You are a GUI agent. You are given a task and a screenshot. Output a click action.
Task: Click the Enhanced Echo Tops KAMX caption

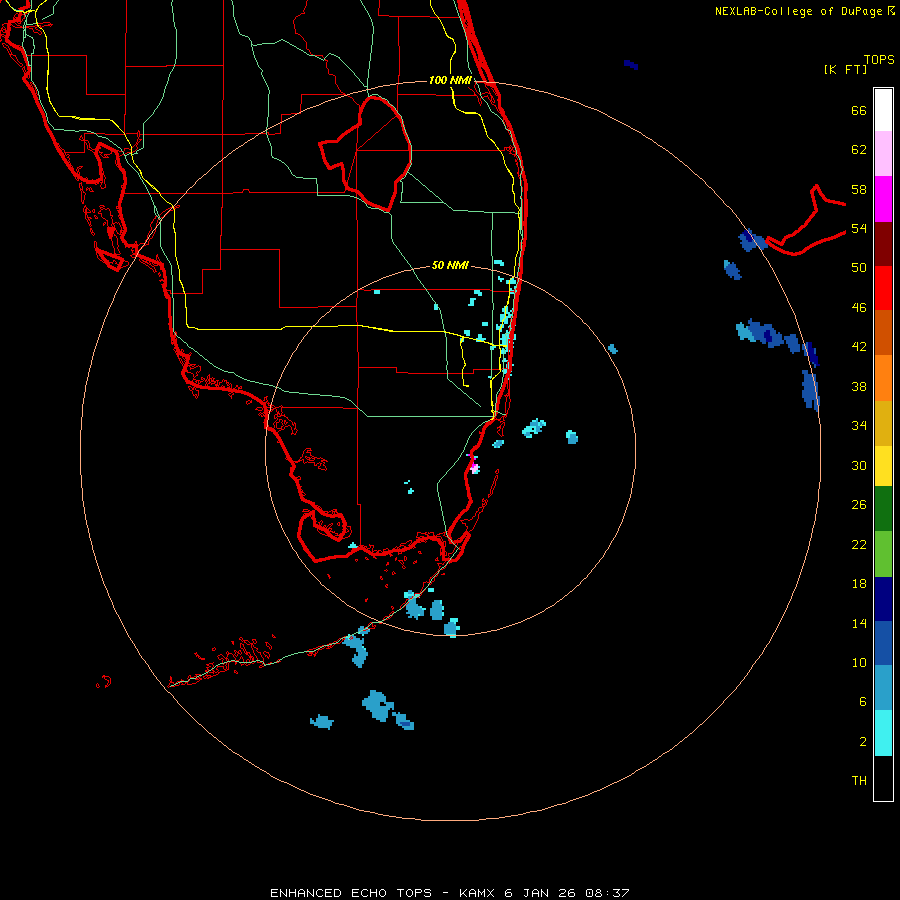tap(450, 893)
